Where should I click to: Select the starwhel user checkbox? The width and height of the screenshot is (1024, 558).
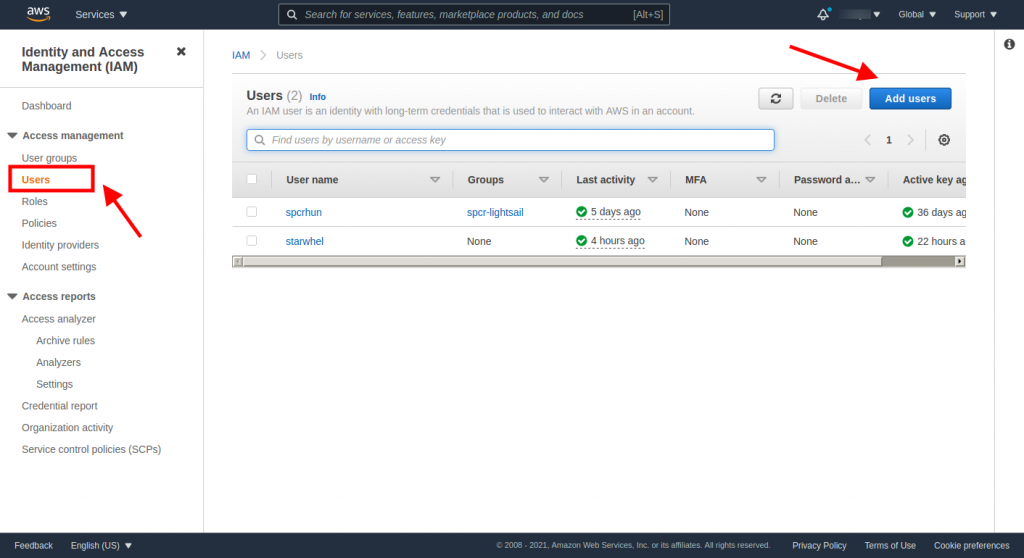click(x=251, y=240)
